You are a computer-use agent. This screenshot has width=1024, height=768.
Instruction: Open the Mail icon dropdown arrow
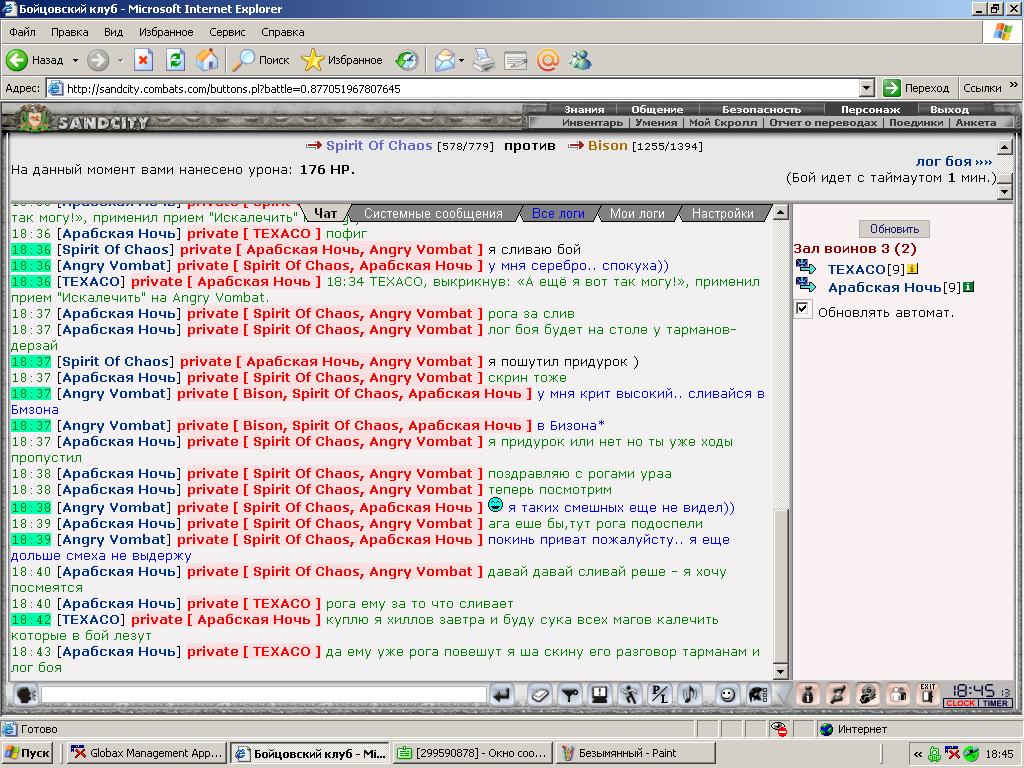point(461,61)
